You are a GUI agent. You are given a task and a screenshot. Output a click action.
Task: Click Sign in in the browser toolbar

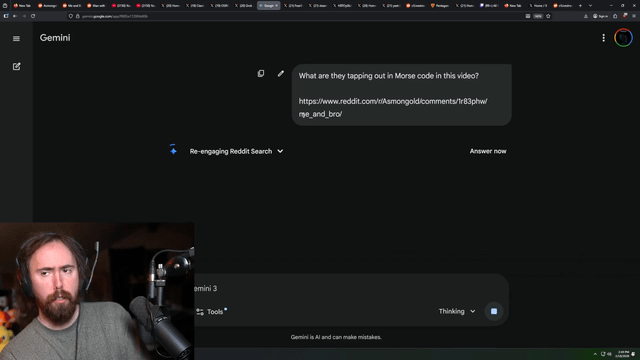[601, 16]
